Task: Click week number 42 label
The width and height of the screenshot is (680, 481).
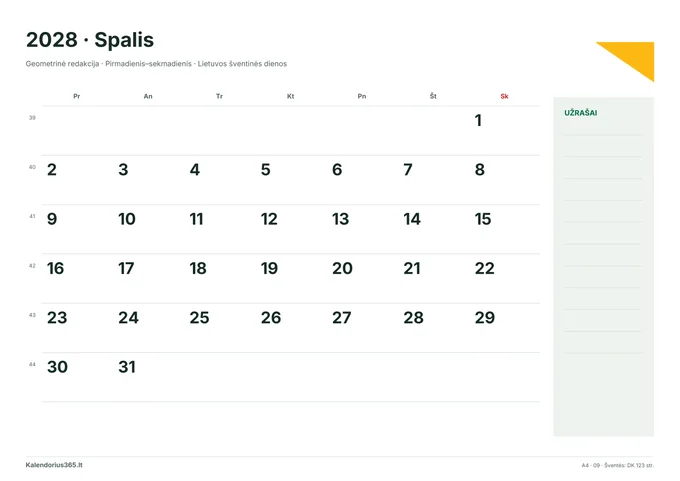Action: (x=32, y=265)
